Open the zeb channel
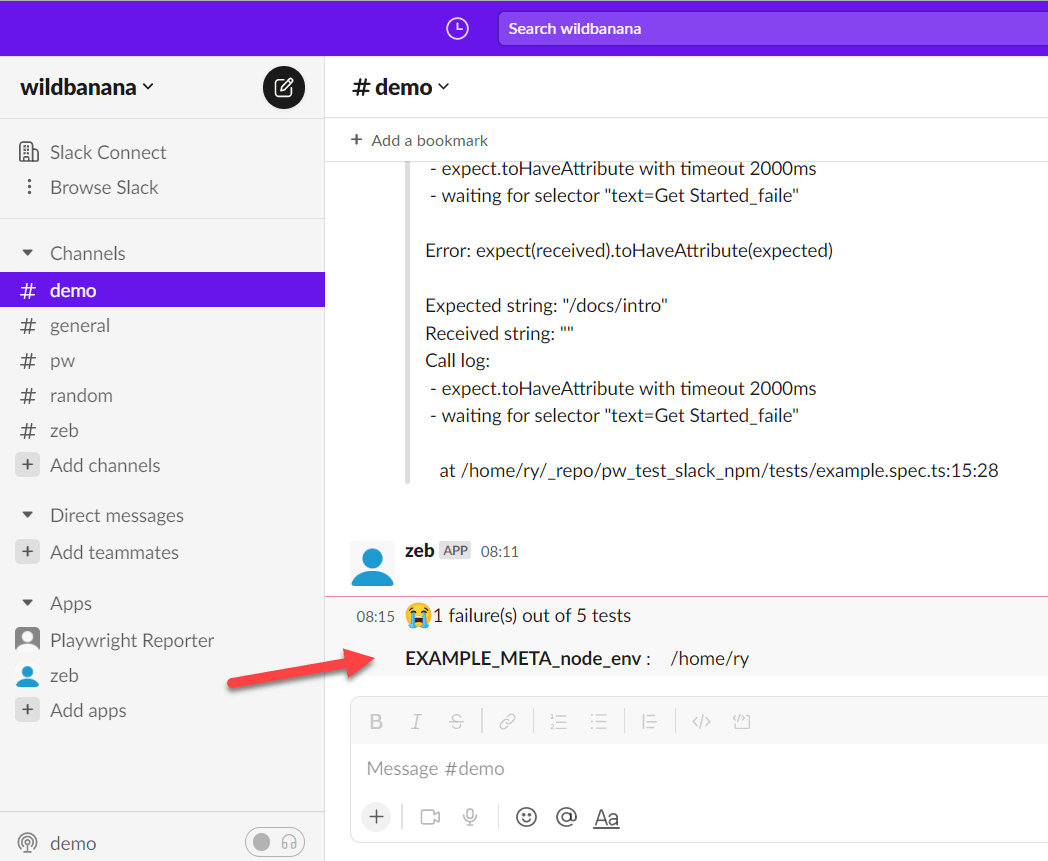This screenshot has height=861, width=1048. point(64,430)
